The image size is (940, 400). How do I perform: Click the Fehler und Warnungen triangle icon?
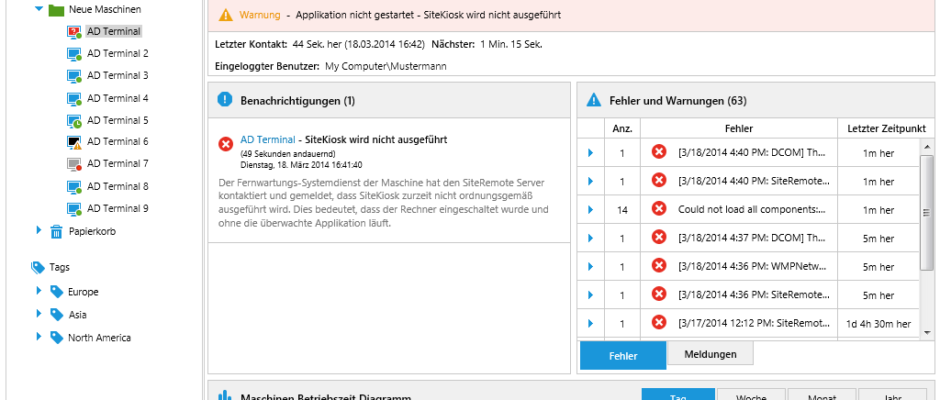click(x=593, y=100)
